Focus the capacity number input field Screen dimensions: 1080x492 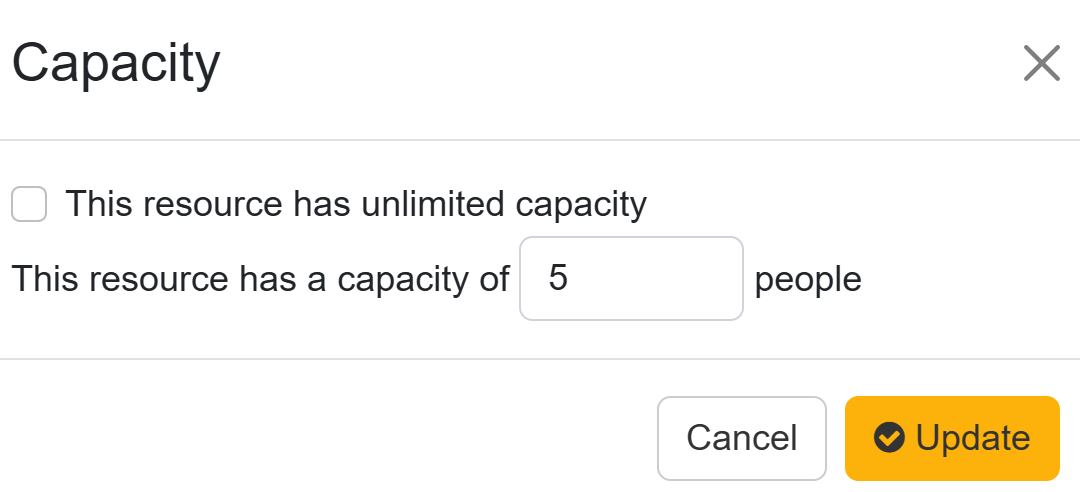(x=631, y=279)
